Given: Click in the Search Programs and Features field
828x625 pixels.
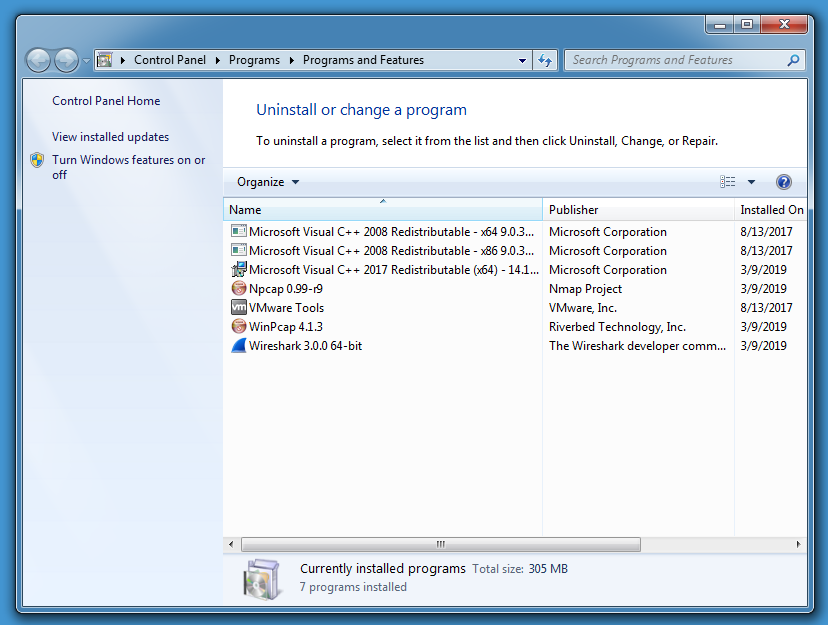Looking at the screenshot, I should click(675, 60).
